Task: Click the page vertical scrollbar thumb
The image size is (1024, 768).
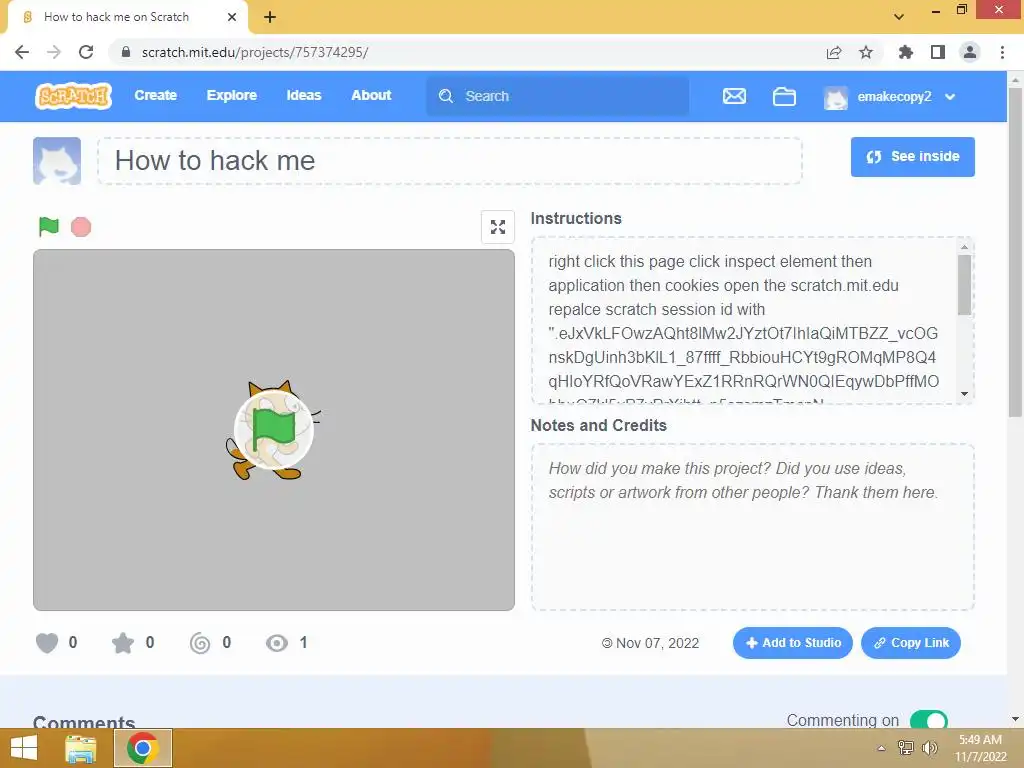Action: click(1015, 252)
